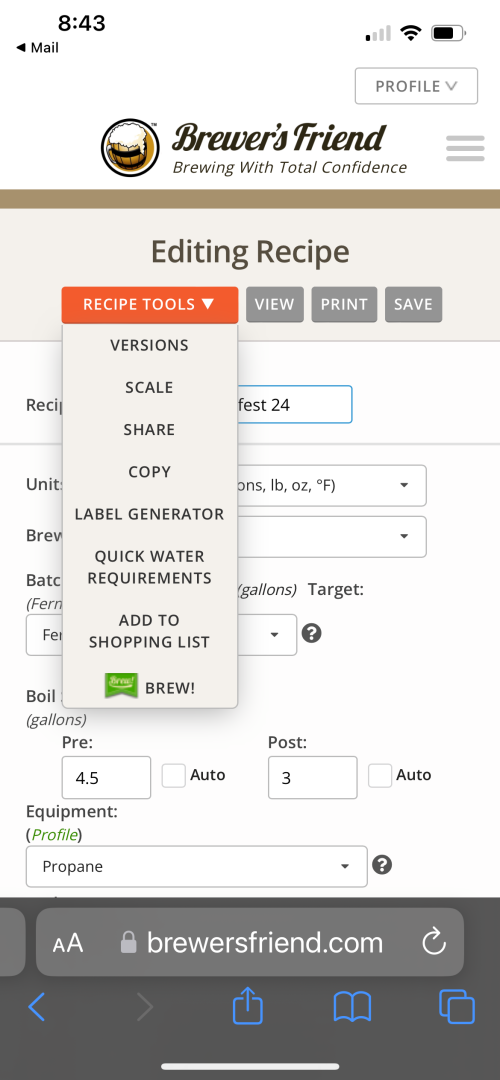Go back with Safari back arrow
The height and width of the screenshot is (1080, 500).
point(37,1007)
